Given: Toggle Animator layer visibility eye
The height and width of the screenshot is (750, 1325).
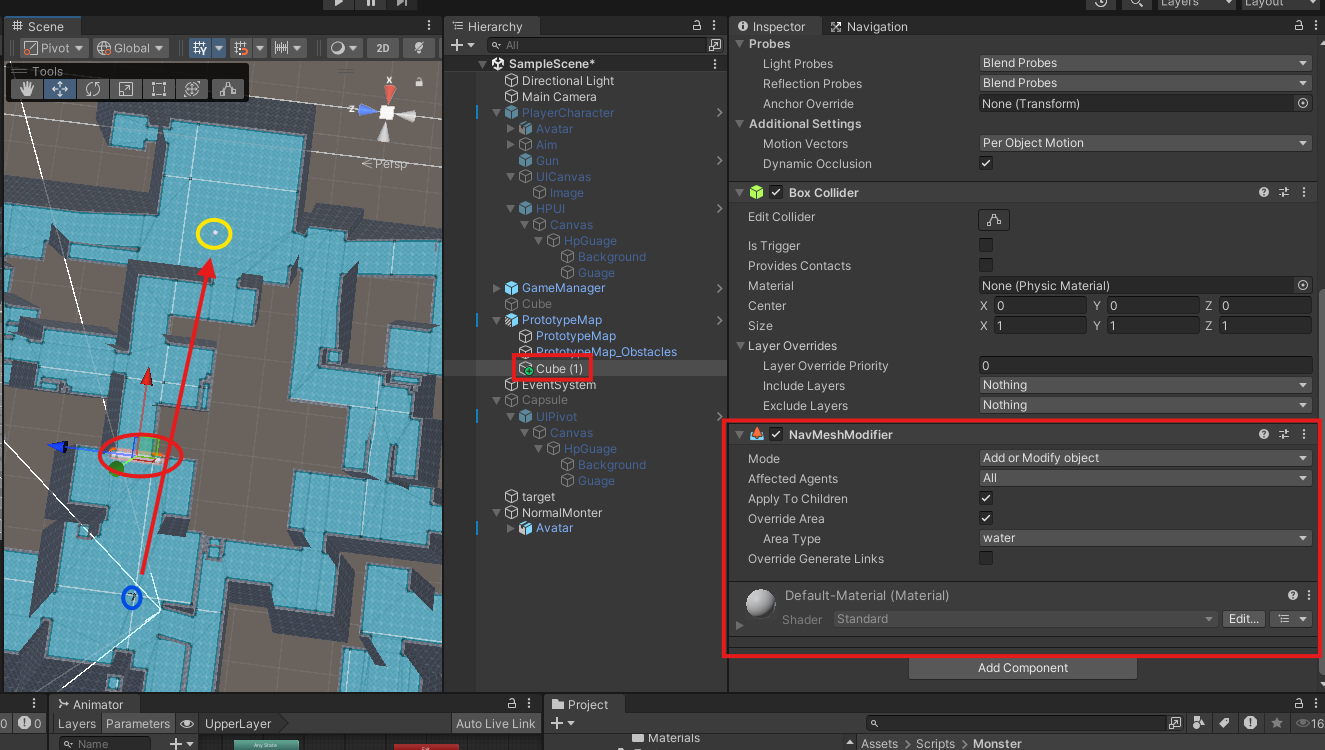Looking at the screenshot, I should tap(187, 724).
